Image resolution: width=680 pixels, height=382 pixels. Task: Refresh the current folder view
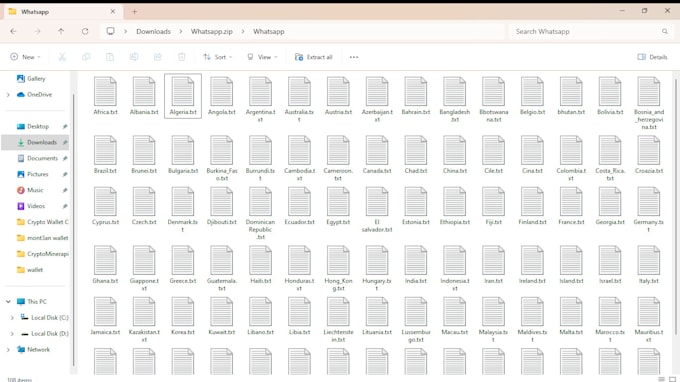click(85, 31)
